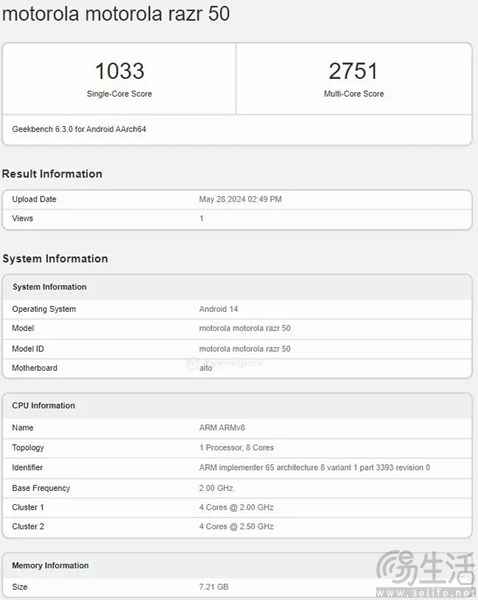Click the 'Cluster 2' row label
478x600 pixels.
tap(28, 526)
